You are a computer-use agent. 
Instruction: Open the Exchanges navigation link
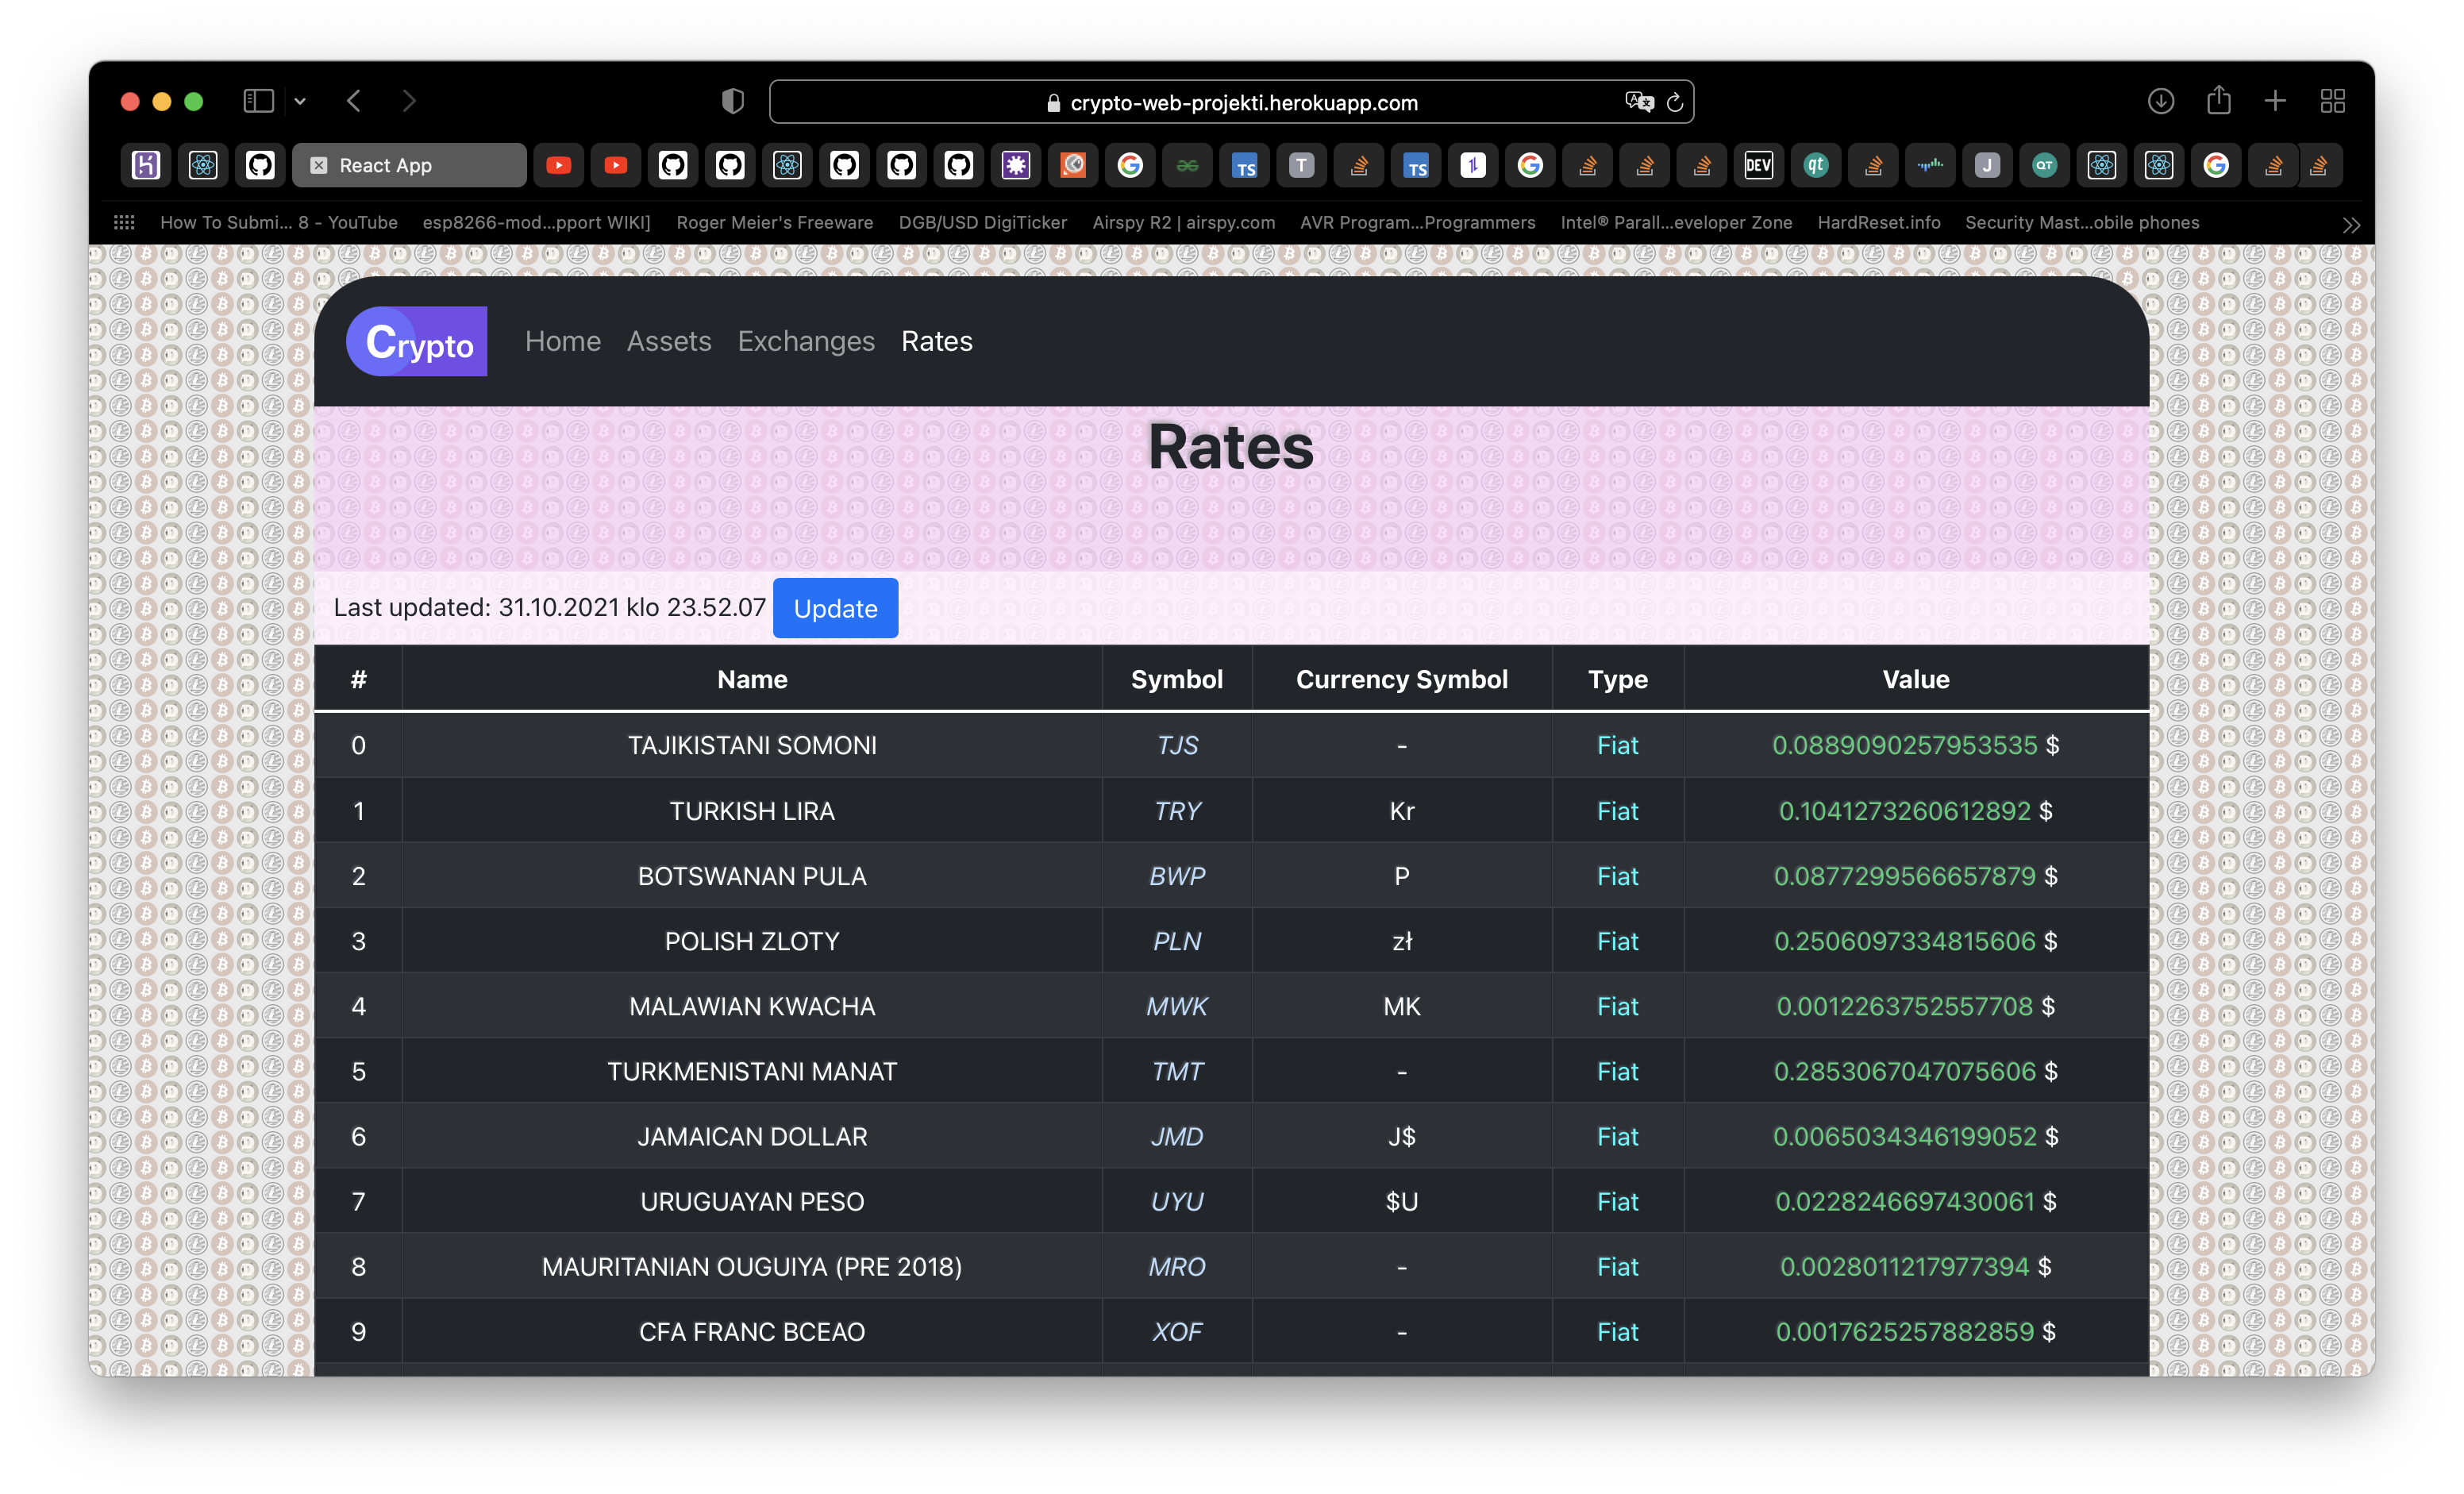point(806,341)
